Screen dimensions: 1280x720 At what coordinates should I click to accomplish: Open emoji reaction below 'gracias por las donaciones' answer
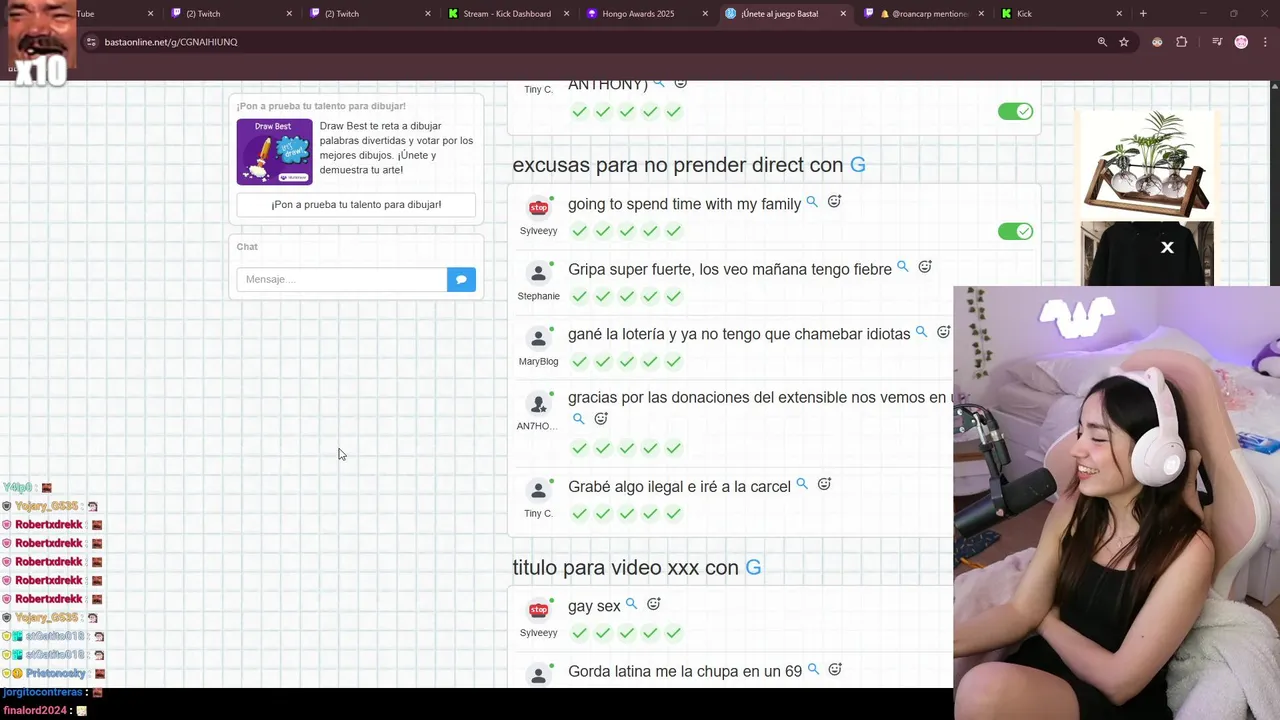601,419
